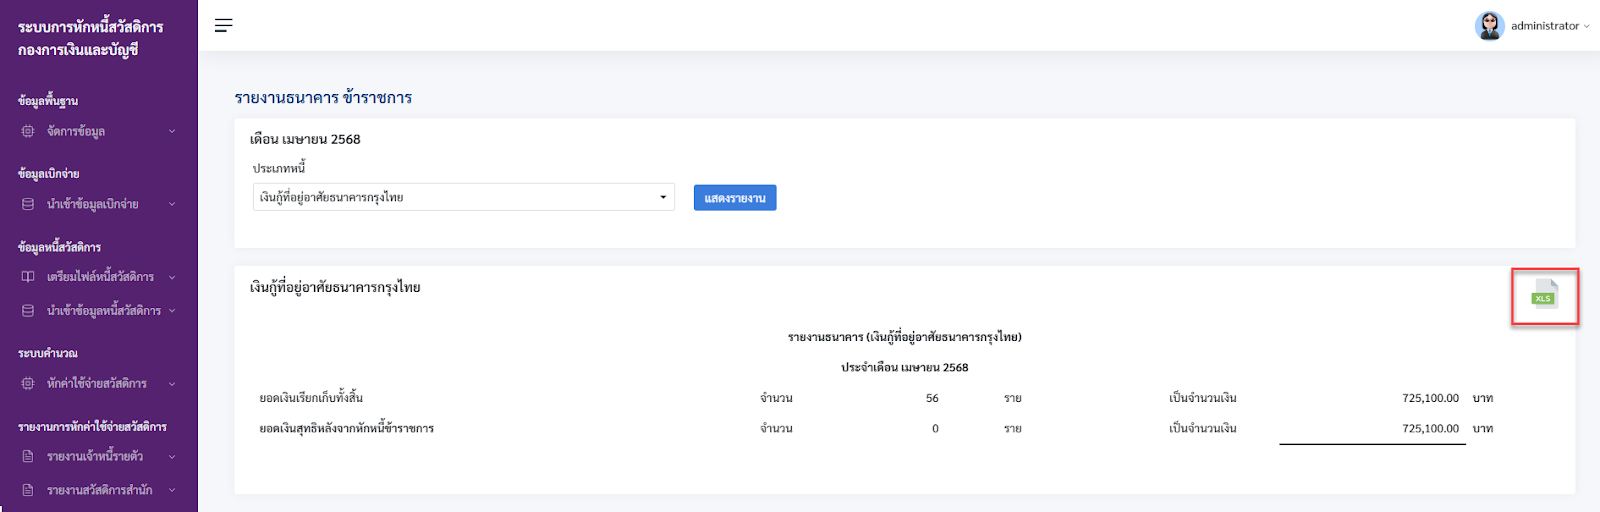Click the แสดงรายงาน show report button
The image size is (1600, 512).
(x=735, y=198)
